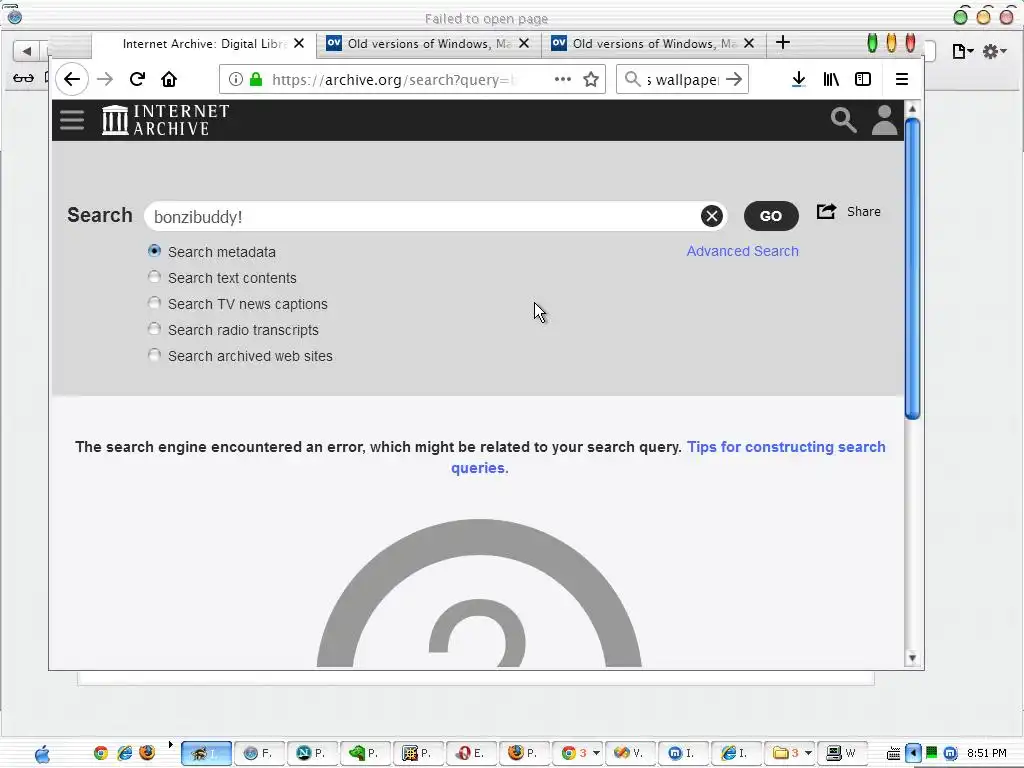Switch to the Netscape taskbar button labeled P.
The width and height of the screenshot is (1024, 768).
click(x=312, y=753)
